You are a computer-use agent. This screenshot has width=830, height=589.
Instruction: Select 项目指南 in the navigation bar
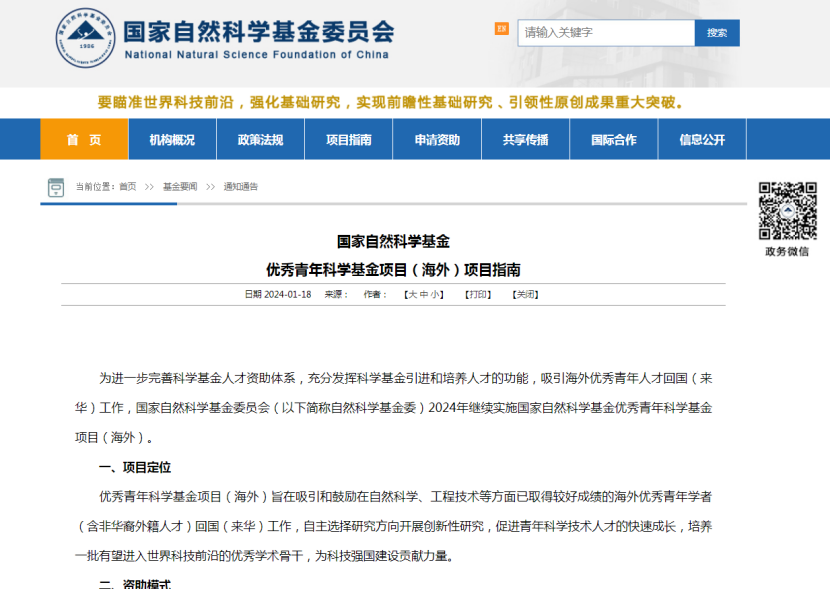coord(348,140)
